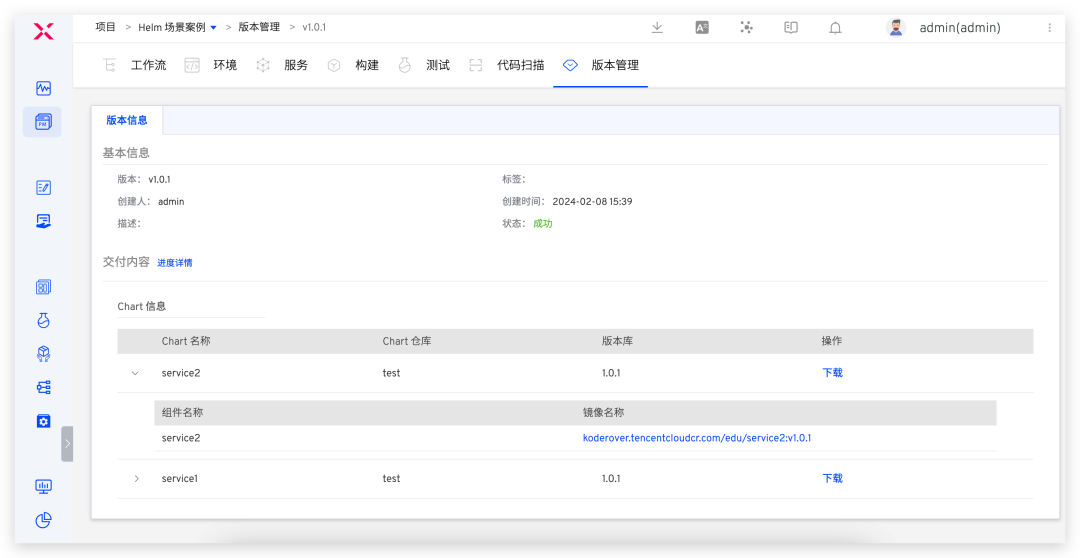
Task: Click the 版本管理 tab diamond icon
Action: 570,65
